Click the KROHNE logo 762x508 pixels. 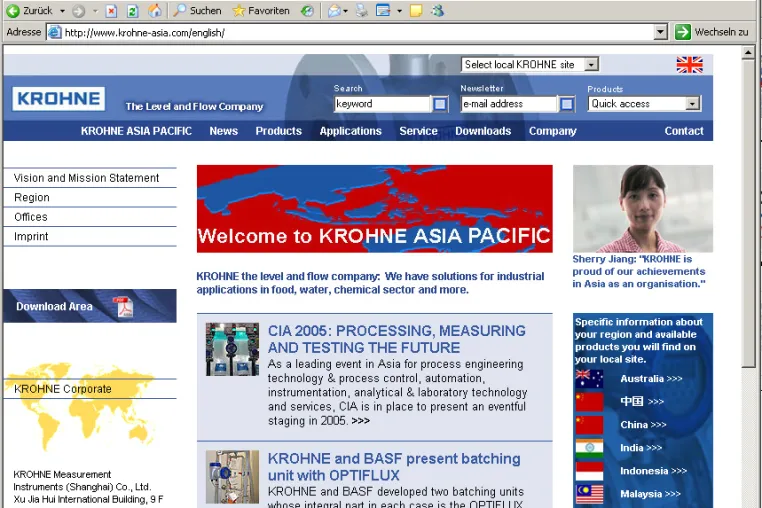pyautogui.click(x=58, y=99)
